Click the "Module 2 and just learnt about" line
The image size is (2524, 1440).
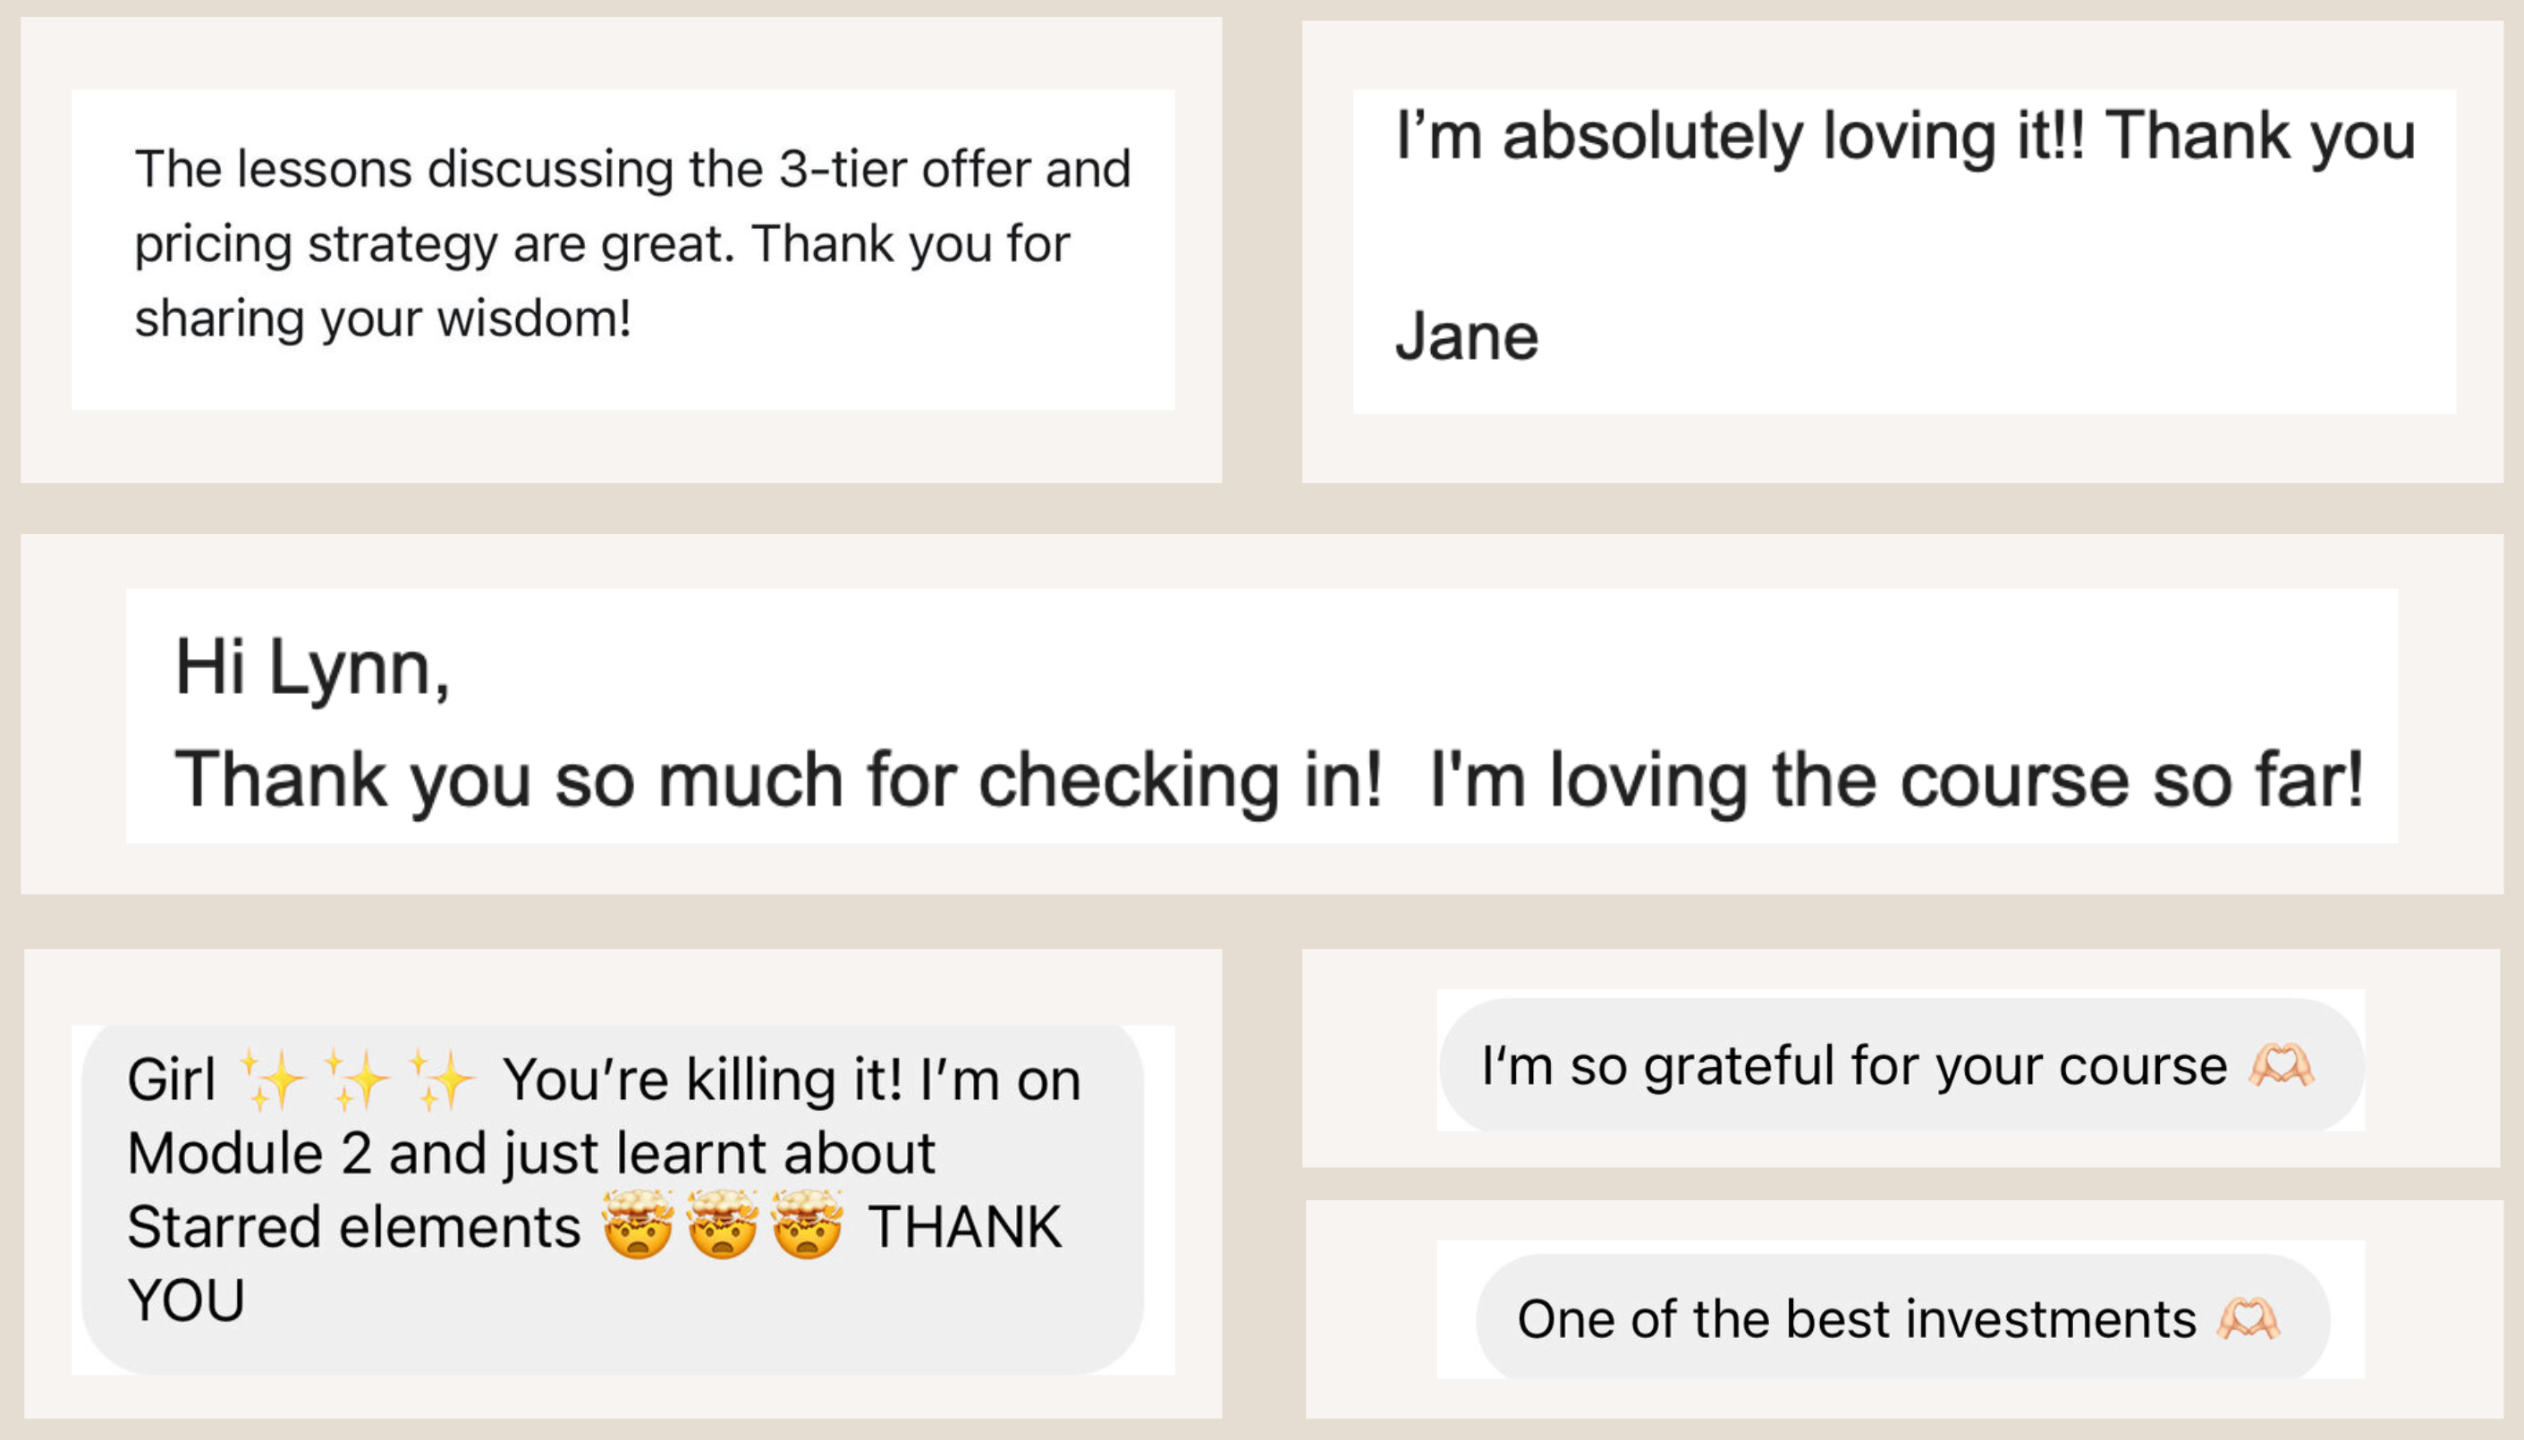pyautogui.click(x=531, y=1153)
